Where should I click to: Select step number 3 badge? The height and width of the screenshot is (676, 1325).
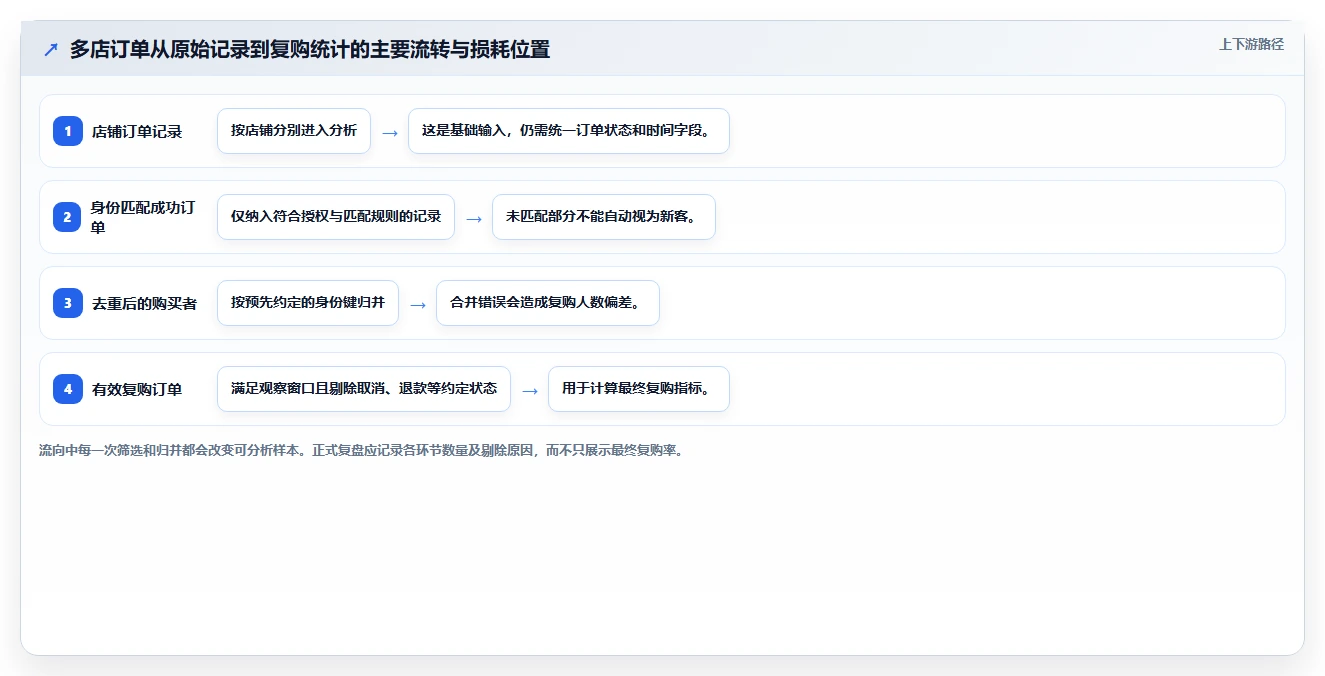(68, 303)
